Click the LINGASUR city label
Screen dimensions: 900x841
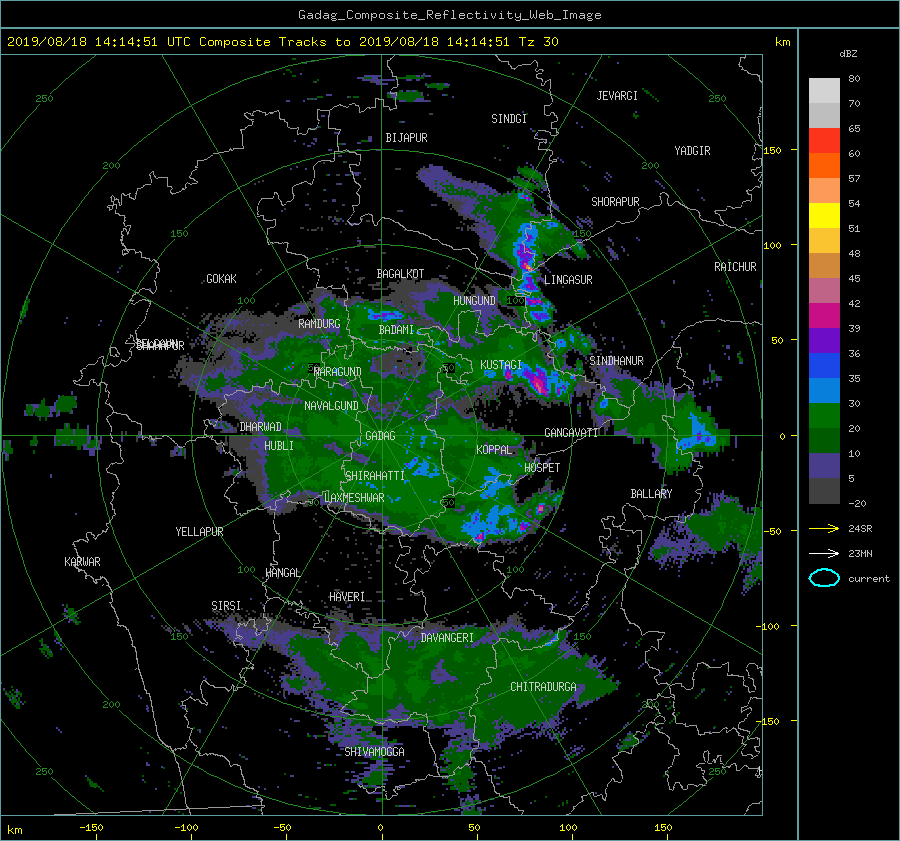[x=568, y=280]
